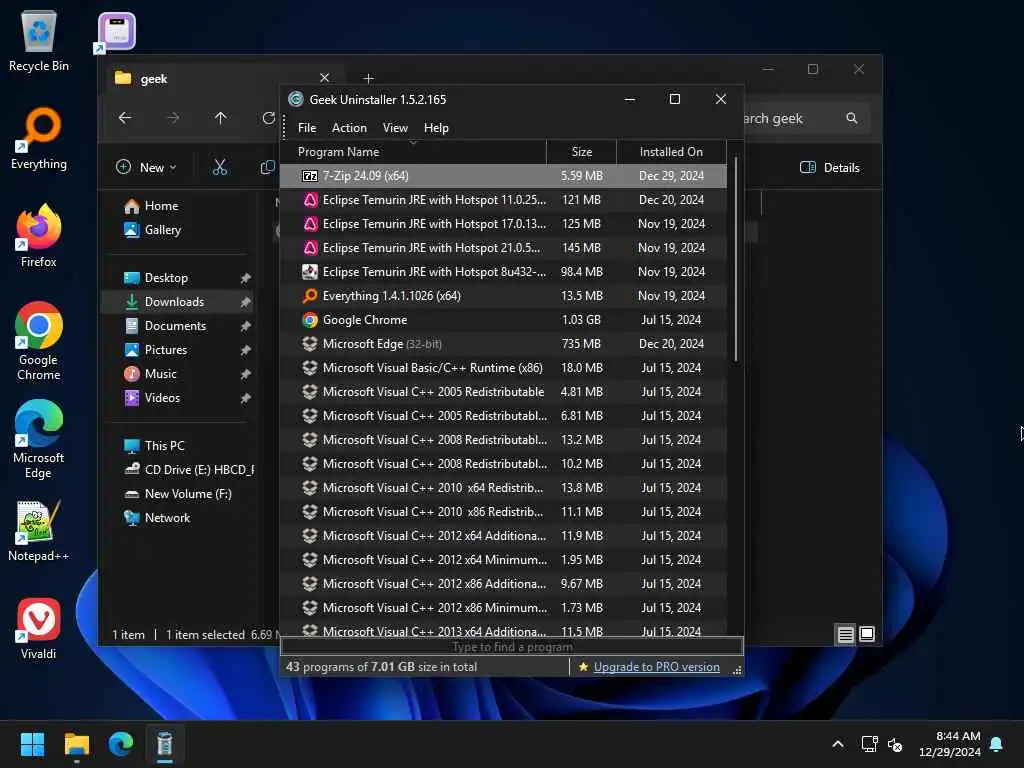Click the Explorer search magnifier icon
Image resolution: width=1024 pixels, height=768 pixels.
[852, 118]
